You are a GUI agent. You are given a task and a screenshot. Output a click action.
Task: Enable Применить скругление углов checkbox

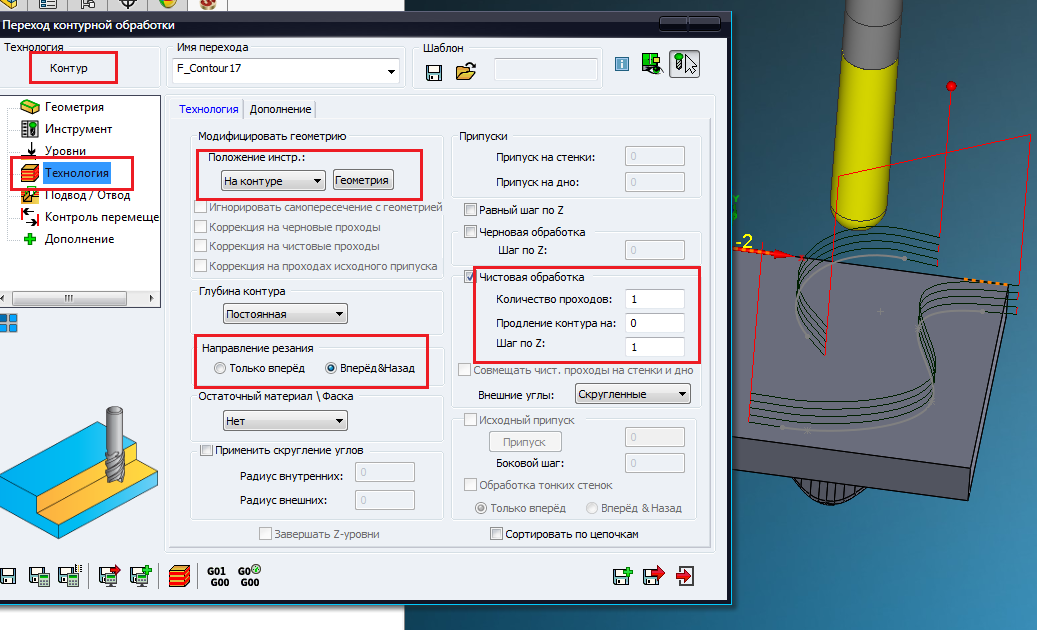[206, 450]
